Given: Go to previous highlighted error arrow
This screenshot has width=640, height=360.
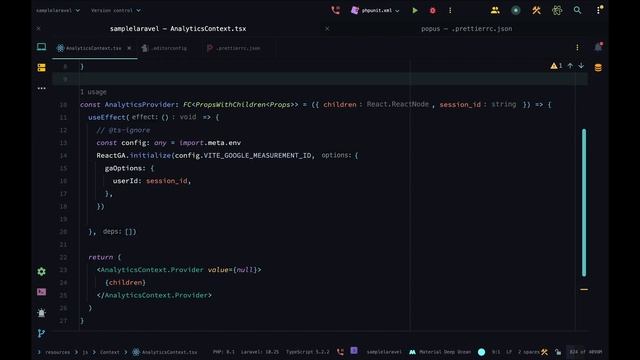Looking at the screenshot, I should pos(570,66).
